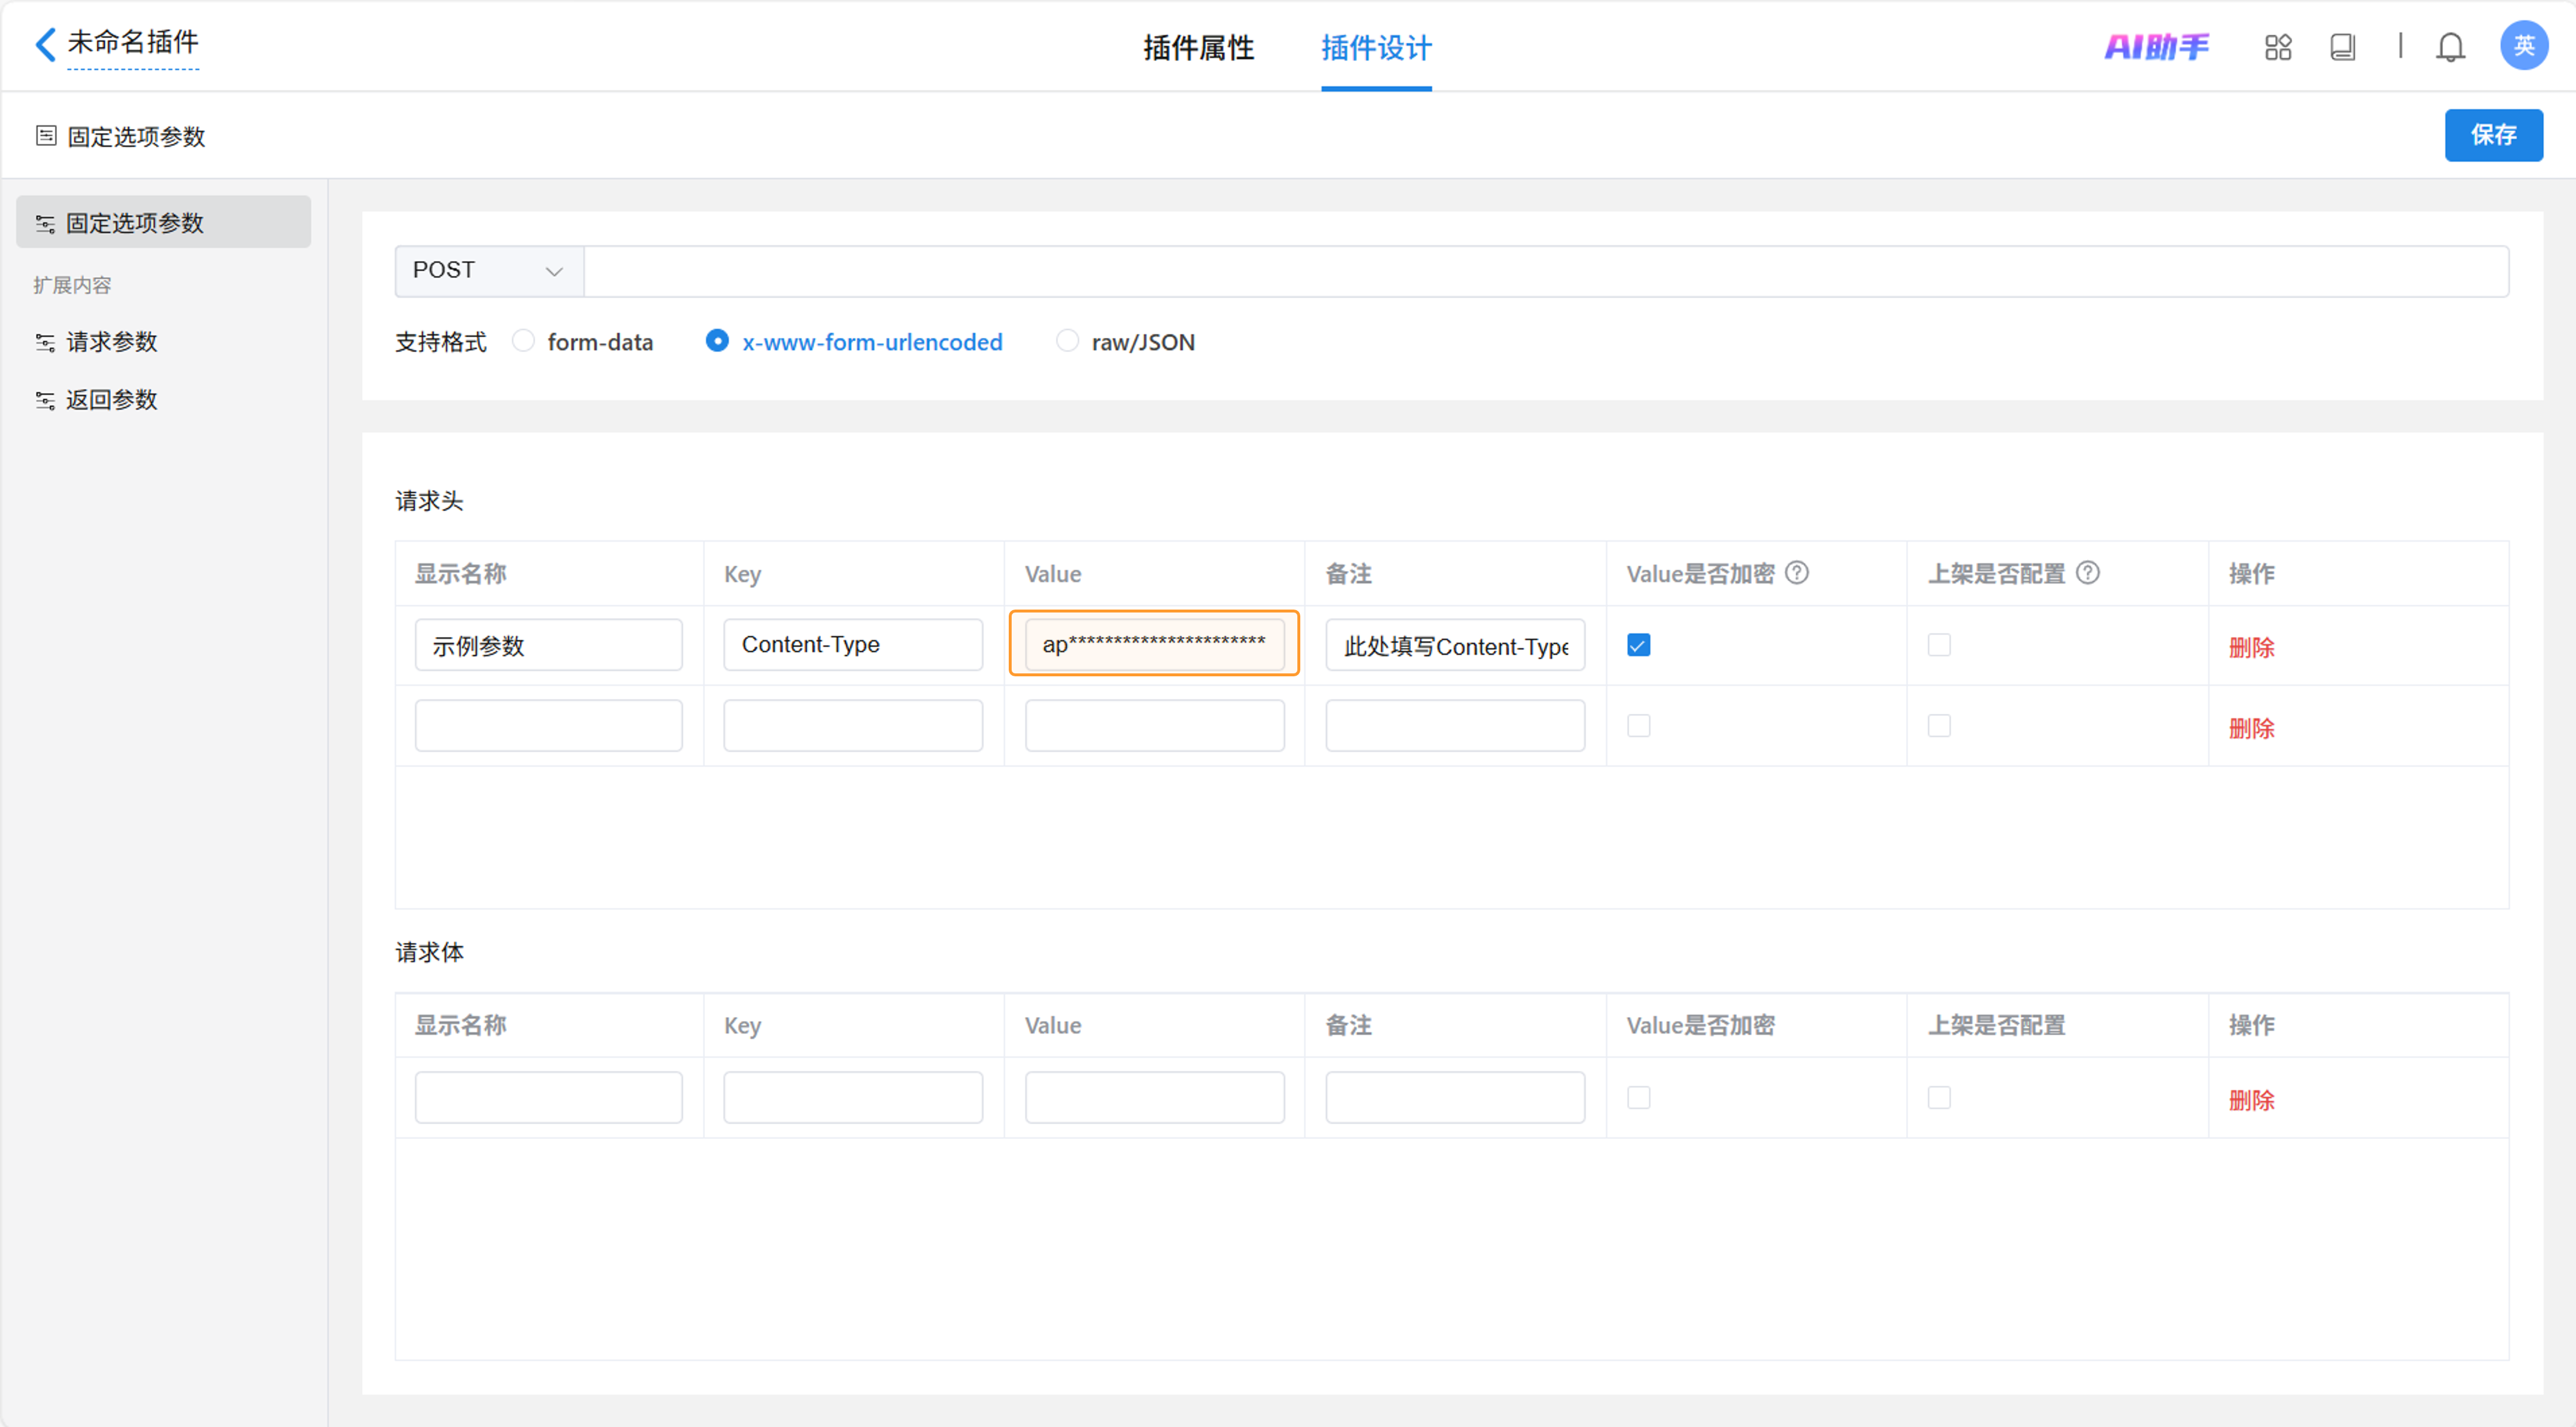This screenshot has width=2576, height=1427.
Task: Click the help icon next to Value是否加密
Action: 1797,573
